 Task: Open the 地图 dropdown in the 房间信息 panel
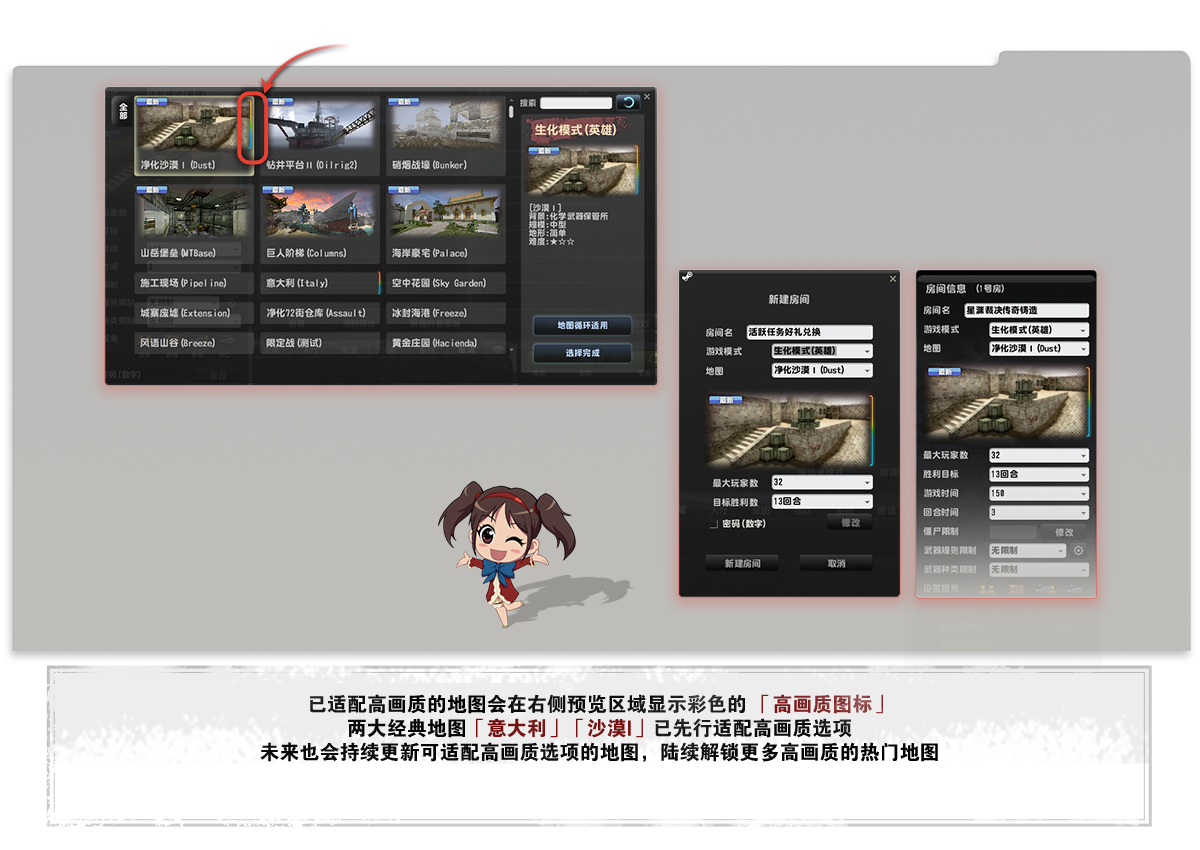click(x=1039, y=349)
